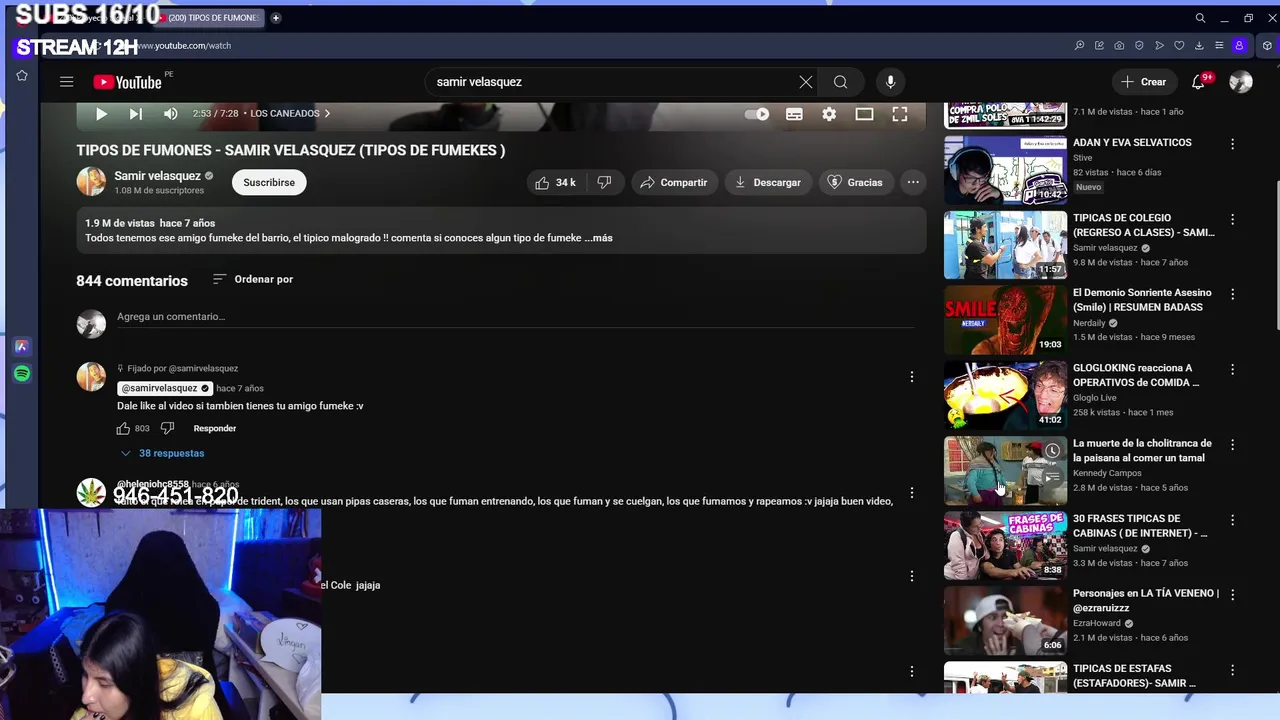The height and width of the screenshot is (720, 1280).
Task: Open GLOGLOKING reacciona video title
Action: coord(1136,375)
